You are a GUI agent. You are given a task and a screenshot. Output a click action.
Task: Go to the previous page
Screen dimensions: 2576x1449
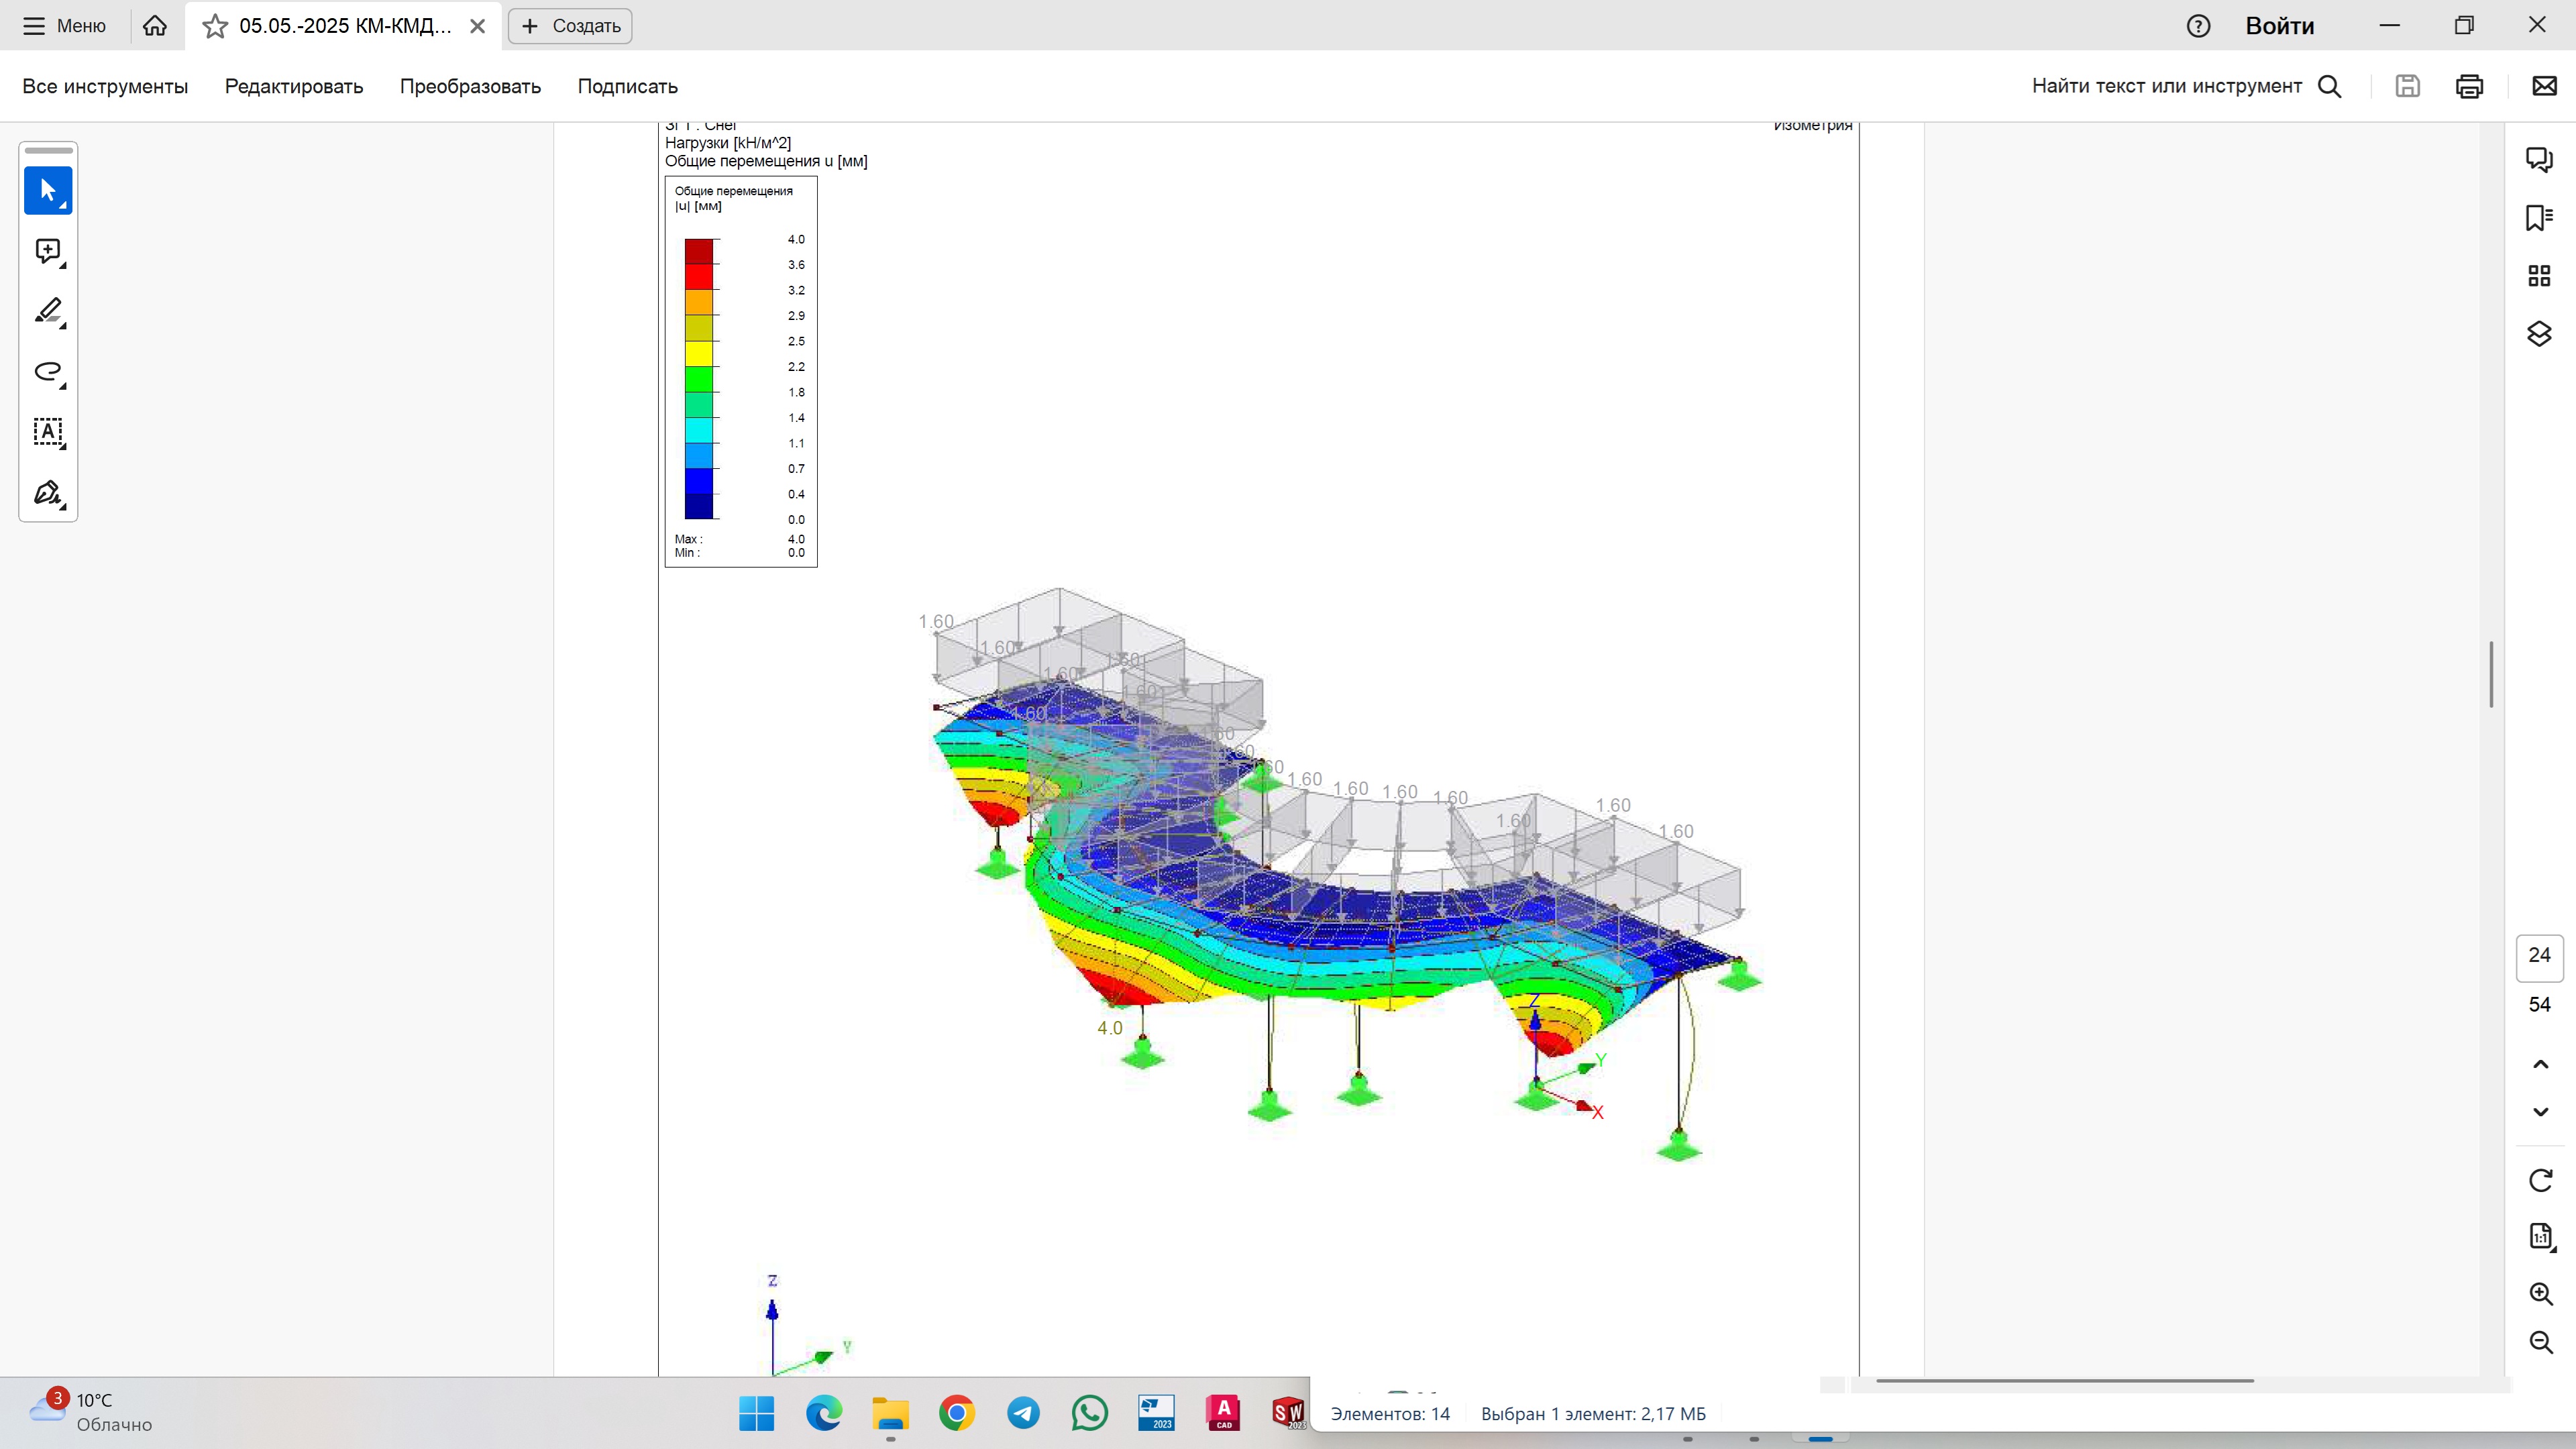2540,1064
